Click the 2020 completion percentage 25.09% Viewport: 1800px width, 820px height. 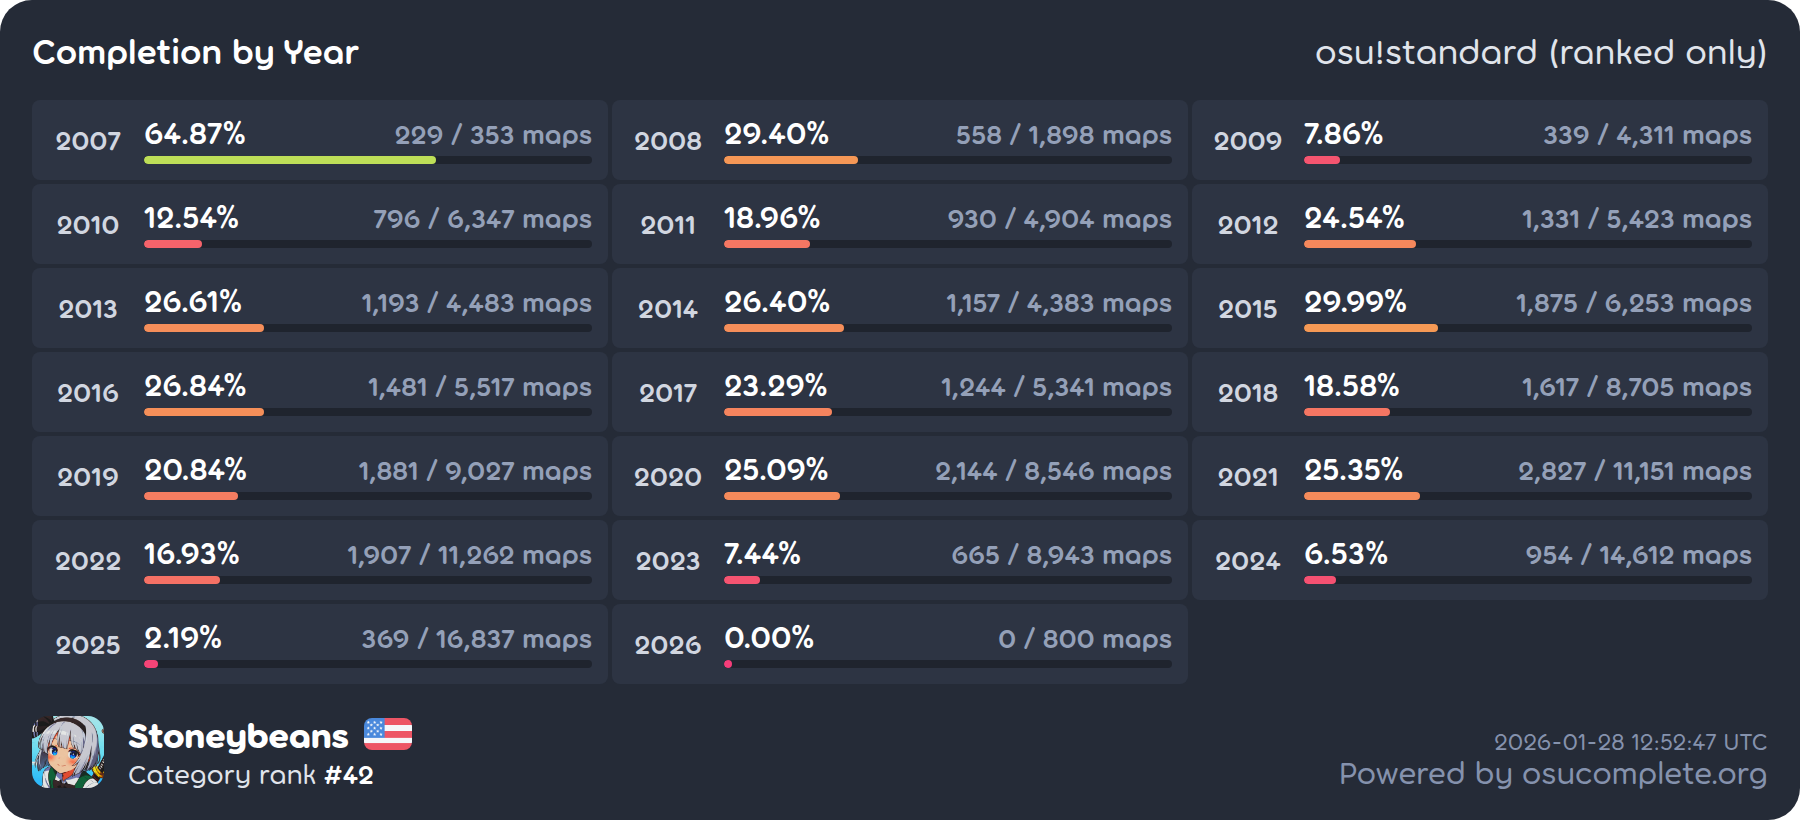tap(776, 470)
